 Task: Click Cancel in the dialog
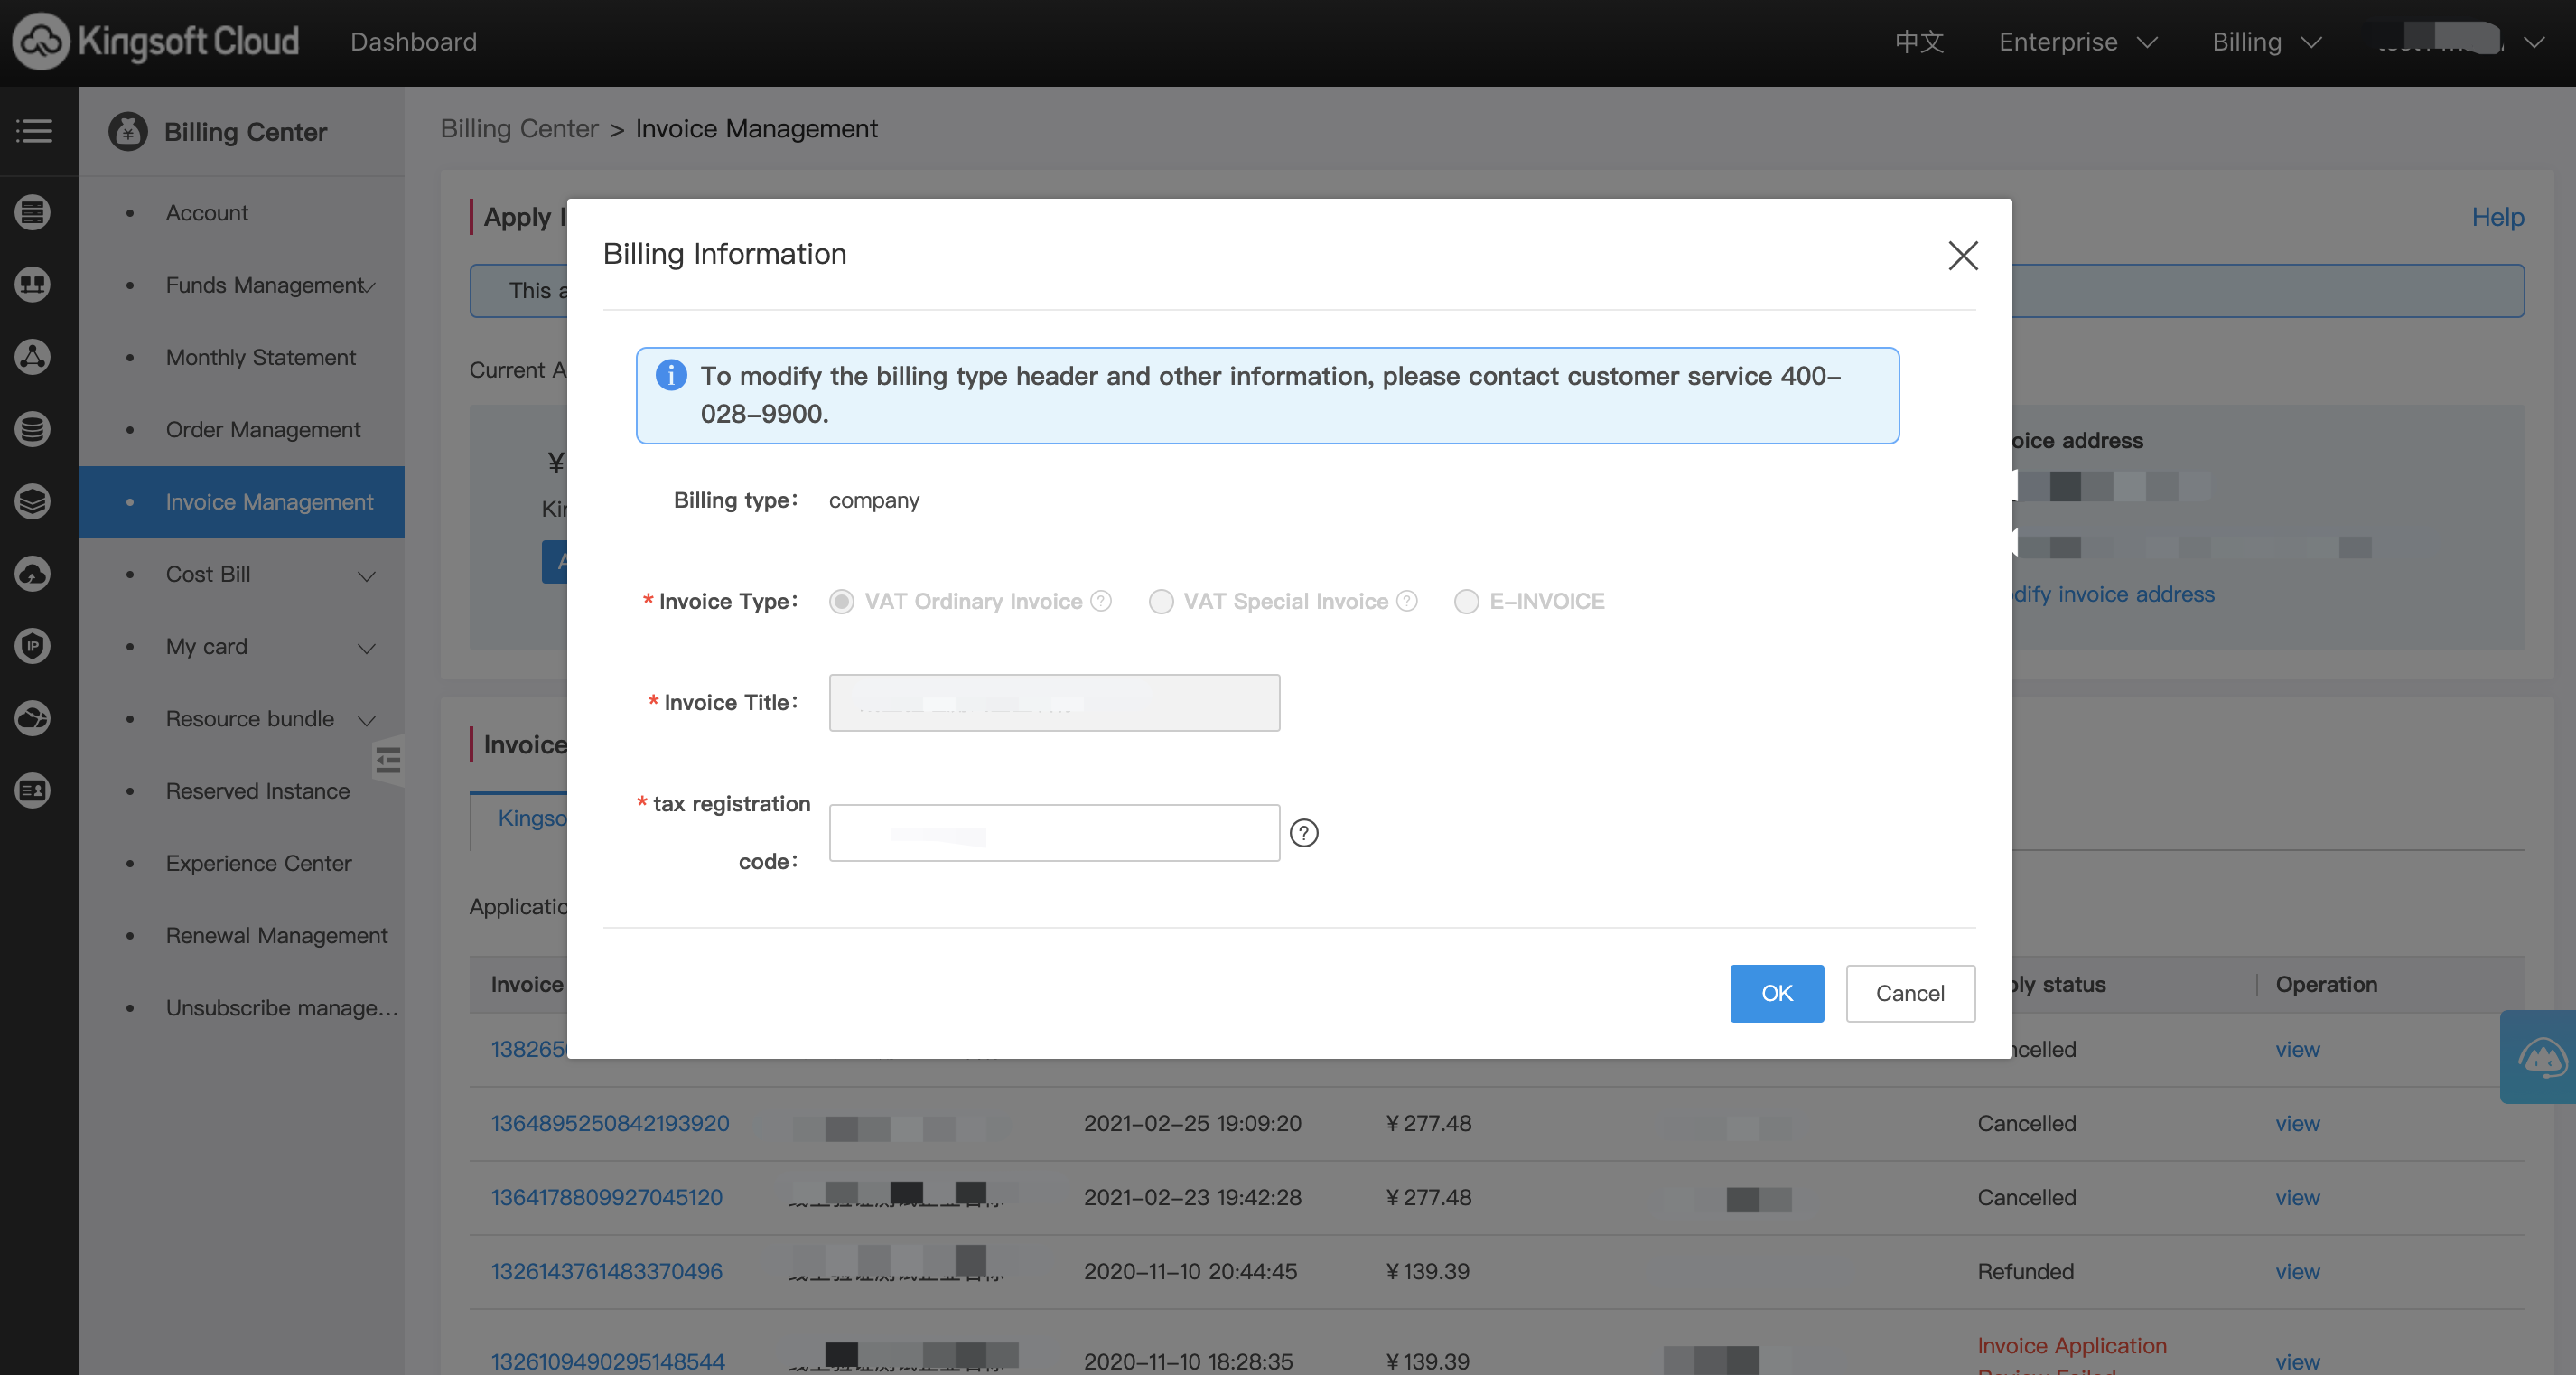point(1909,993)
